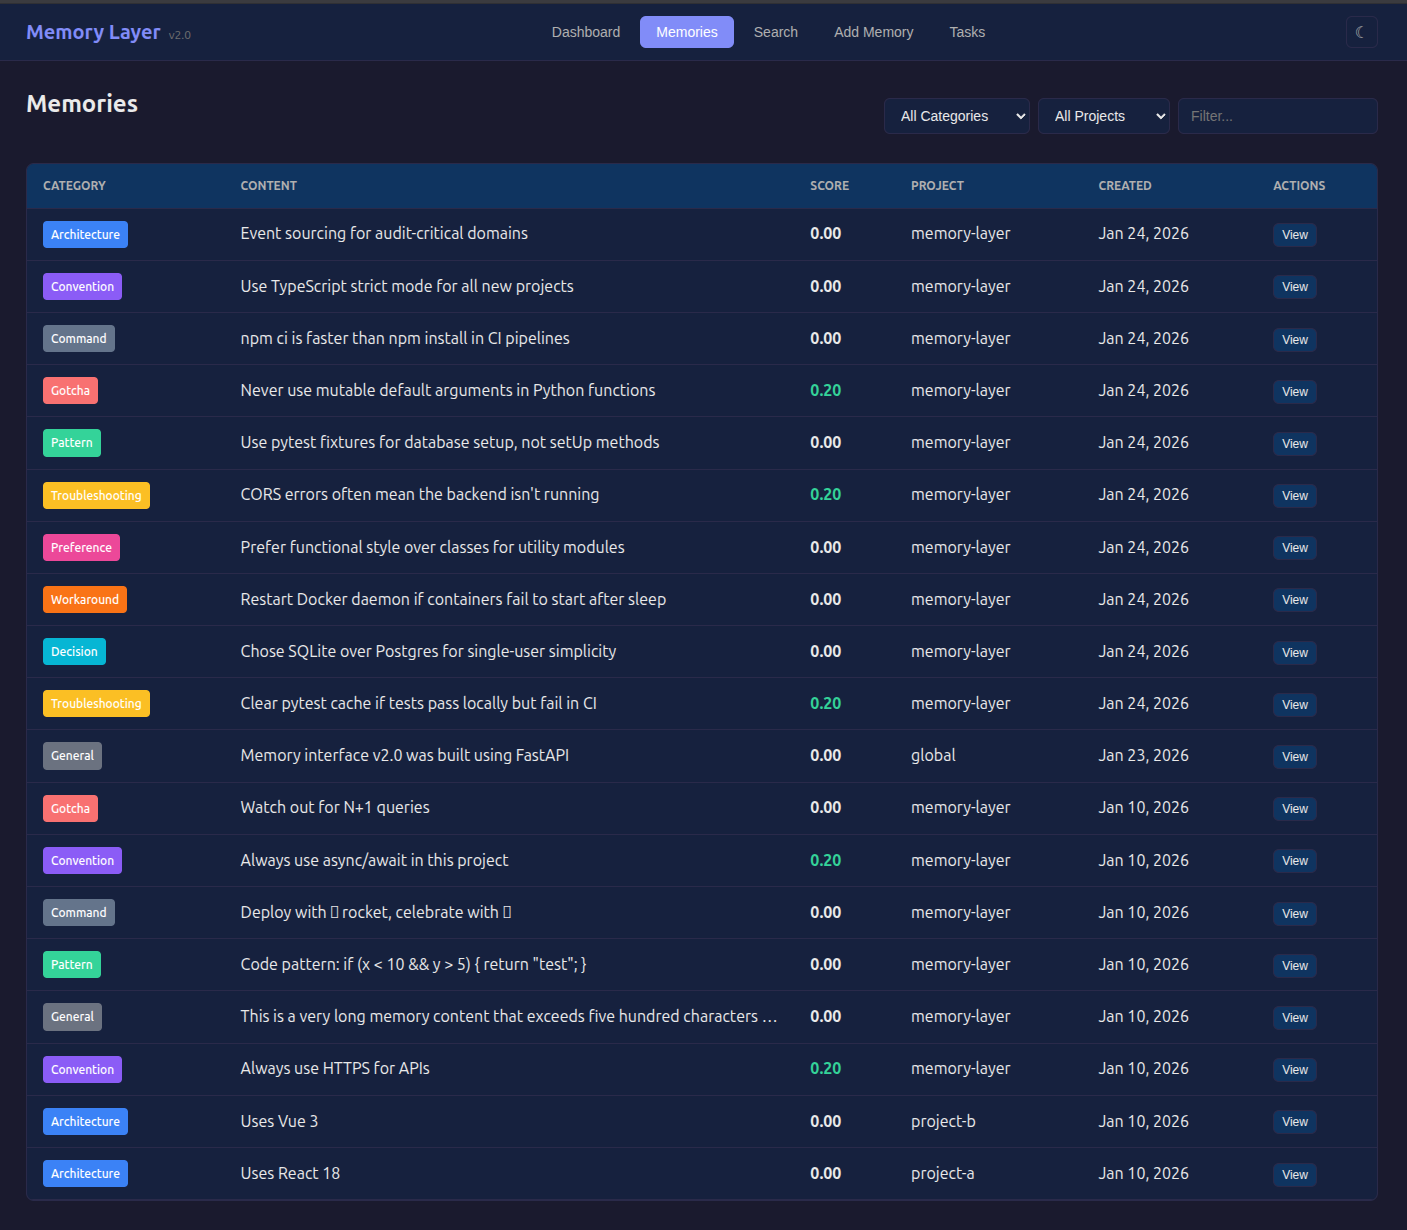Click 'Chose SQLite over Postgres' content text
The height and width of the screenshot is (1230, 1407).
coord(428,651)
